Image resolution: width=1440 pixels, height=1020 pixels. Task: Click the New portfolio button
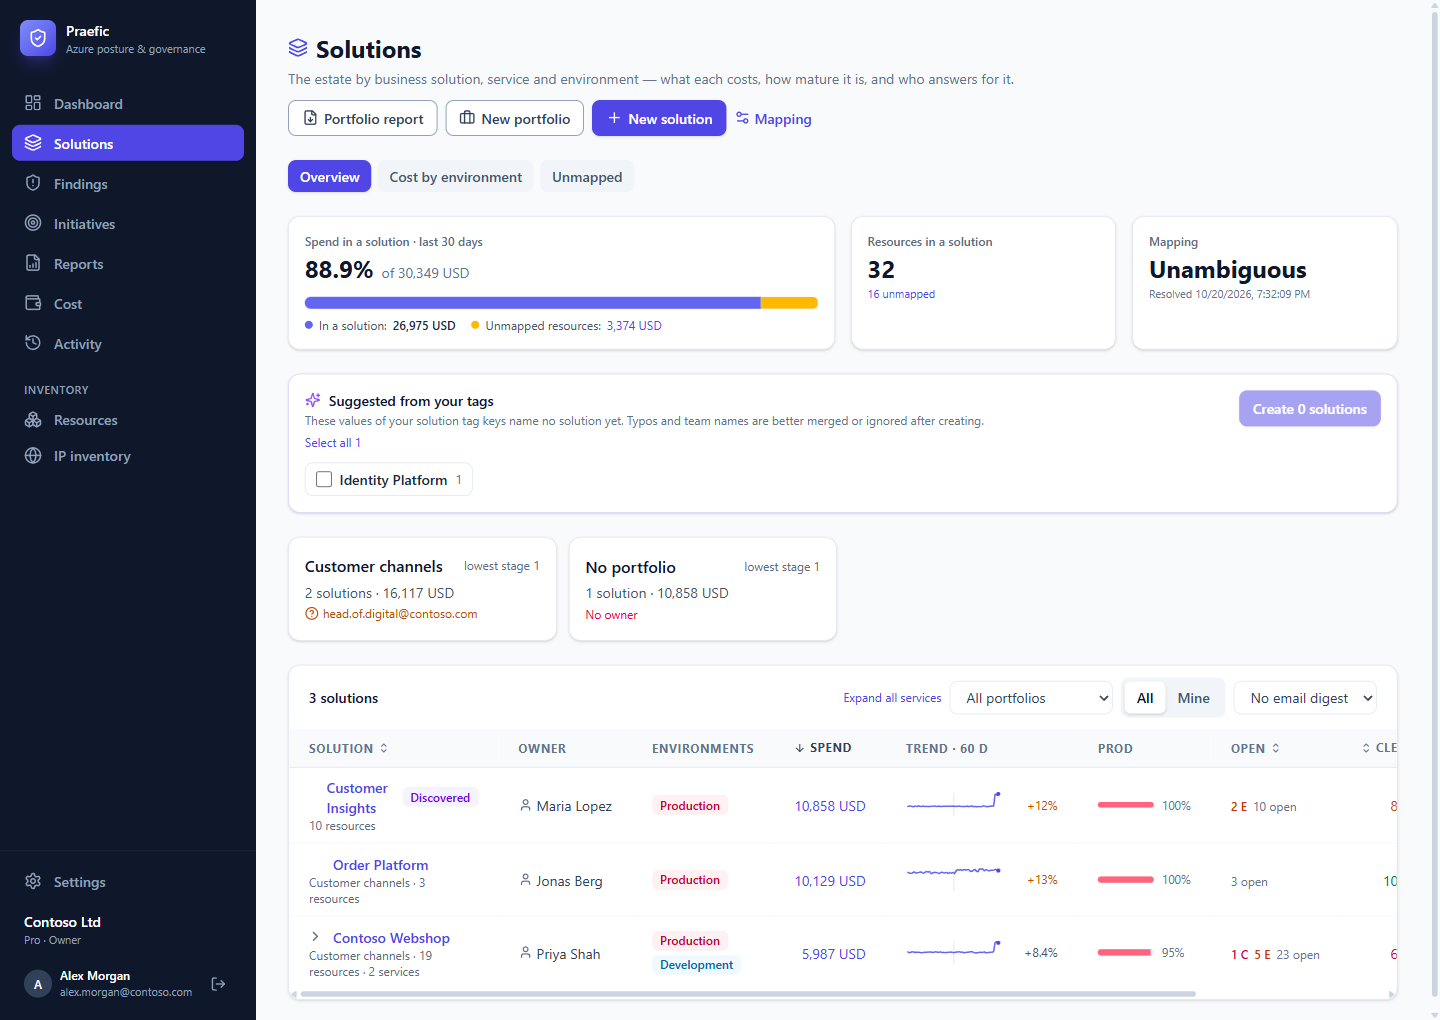tap(515, 118)
